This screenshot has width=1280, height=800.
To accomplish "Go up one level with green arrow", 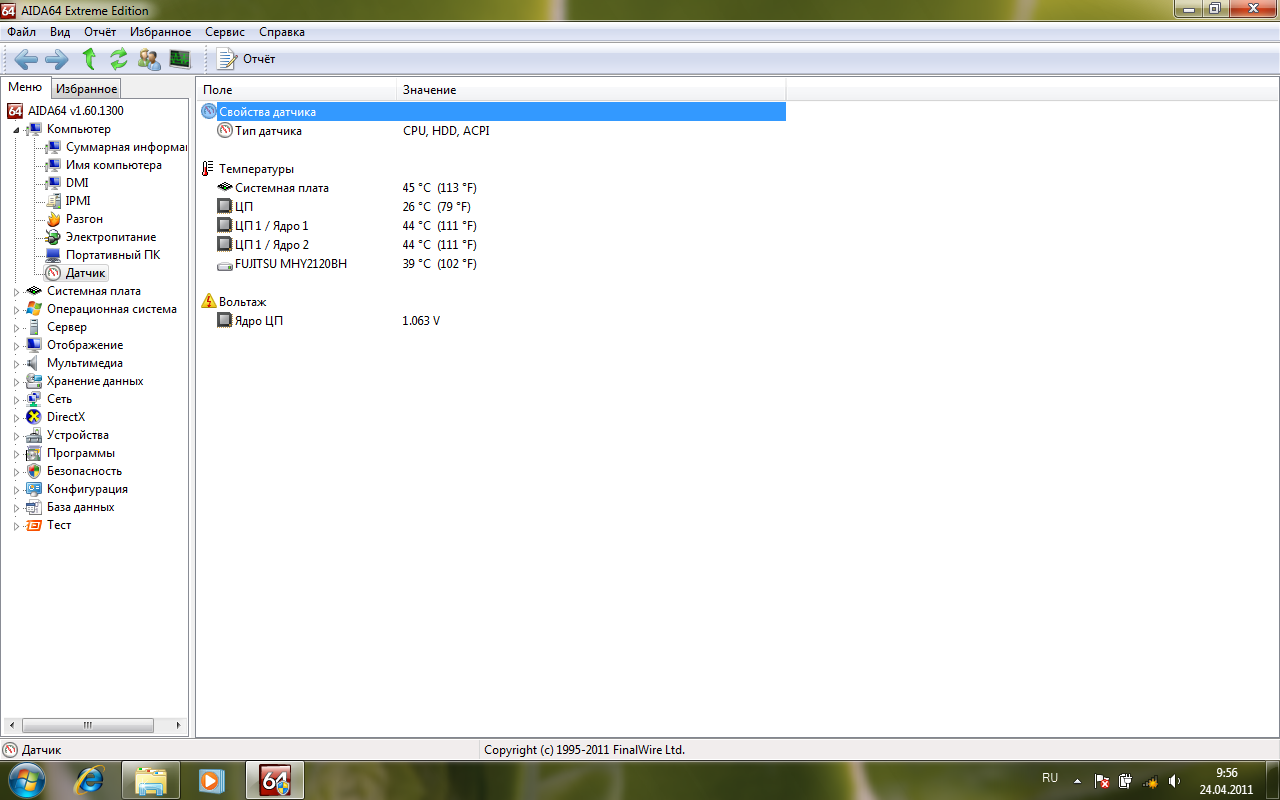I will (89, 59).
